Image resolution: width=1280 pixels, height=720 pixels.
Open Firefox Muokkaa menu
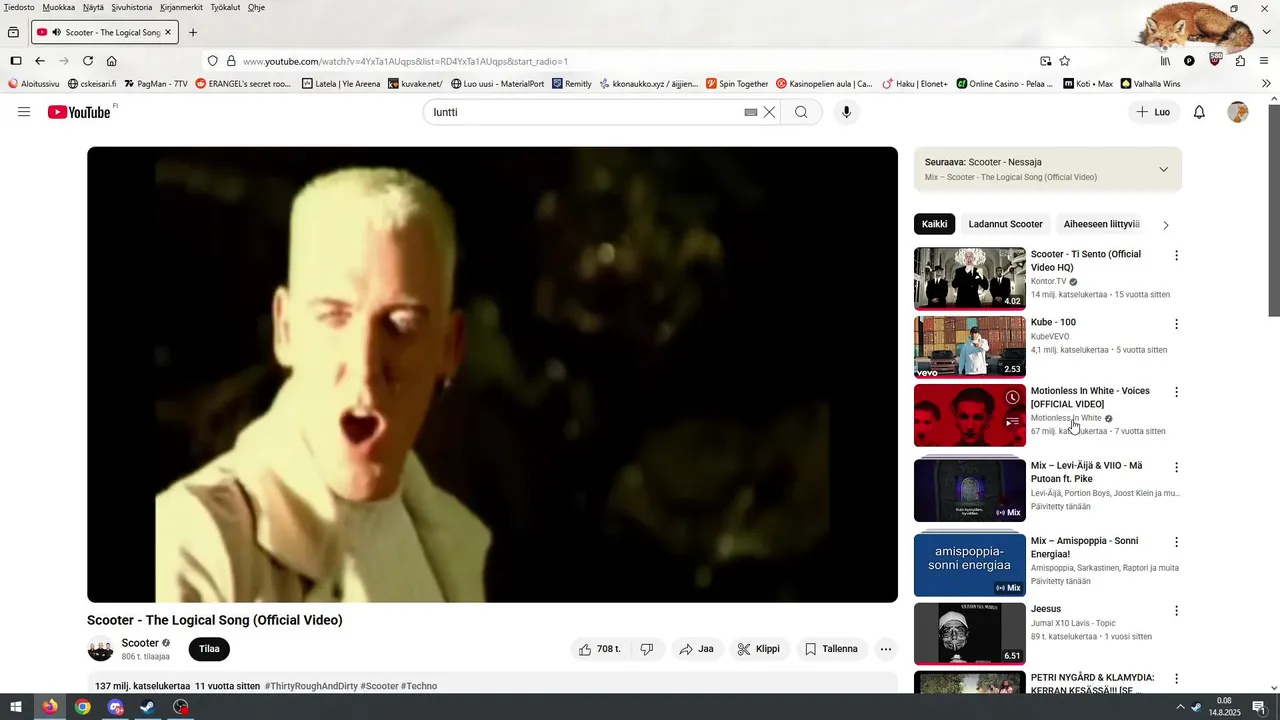(59, 7)
